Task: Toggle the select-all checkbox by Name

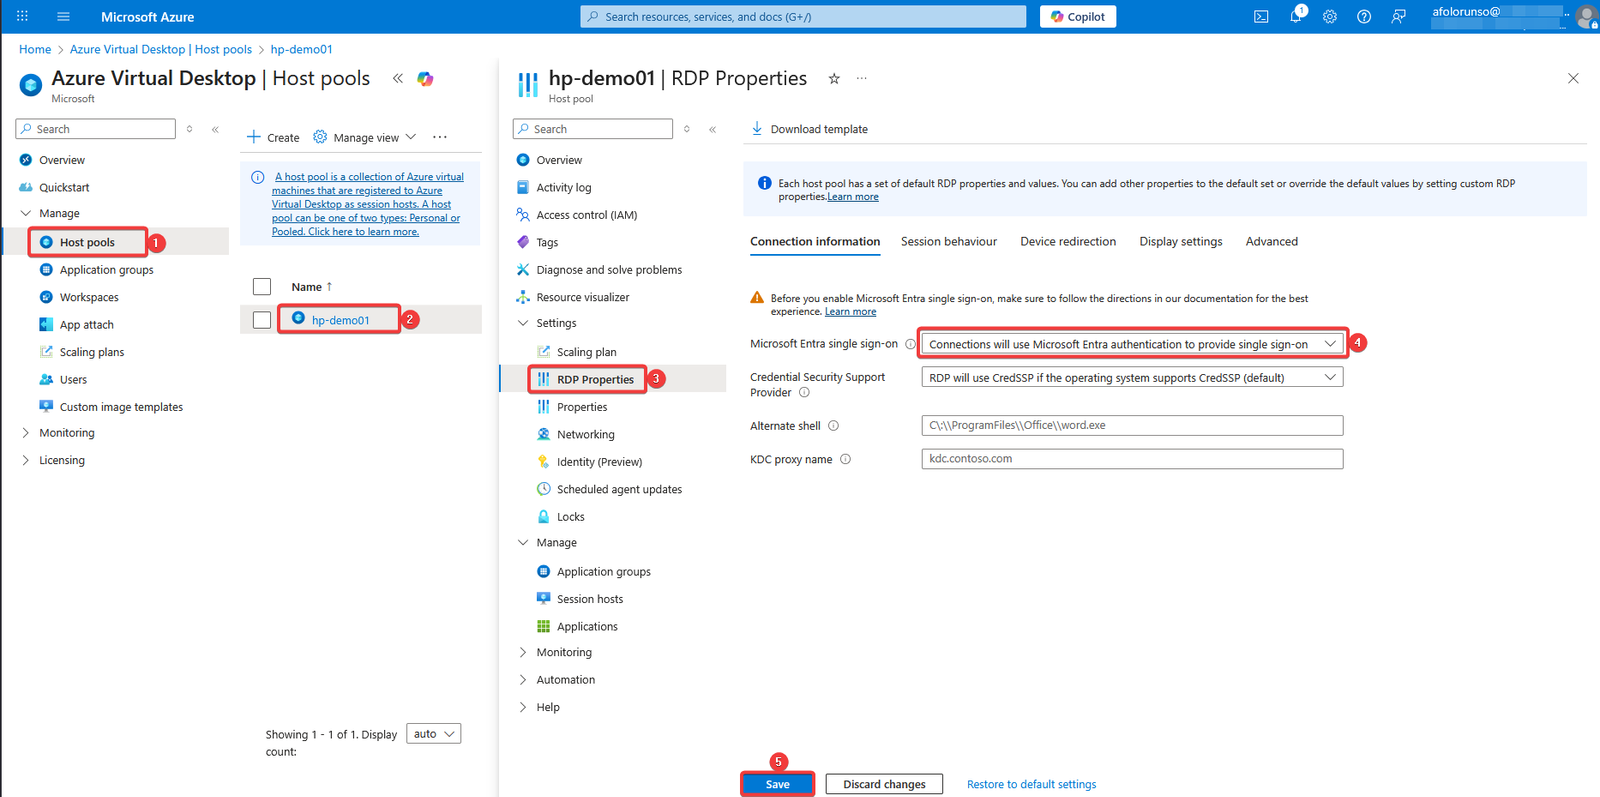Action: click(x=262, y=287)
